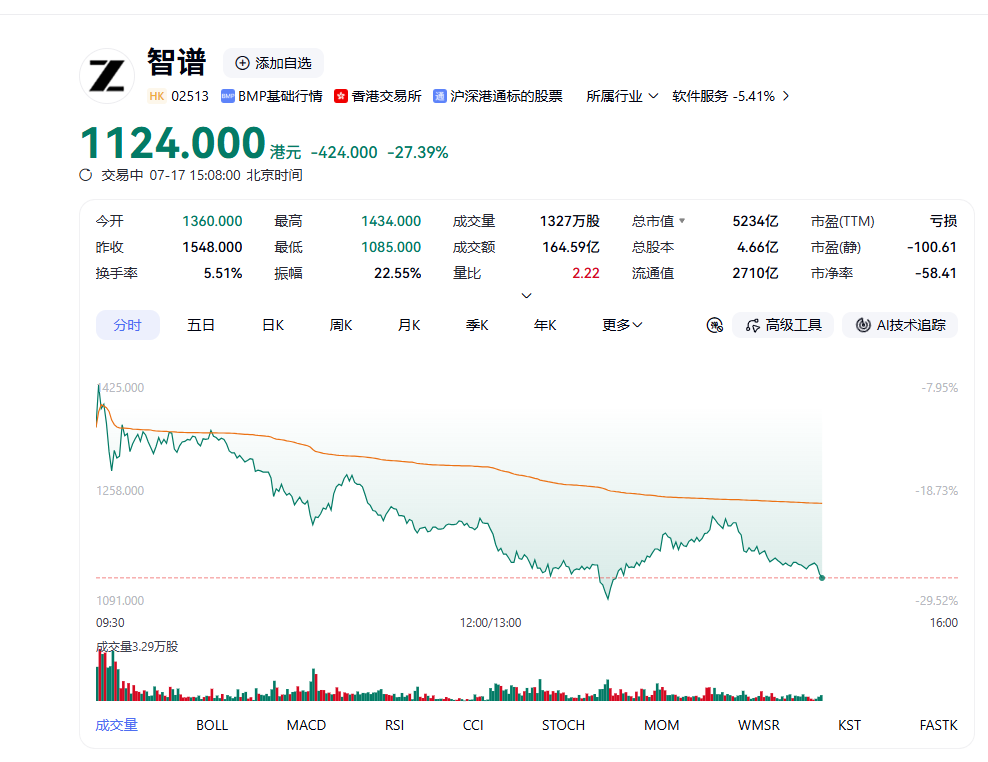Expand the 所属行业 dropdown
The width and height of the screenshot is (988, 762).
click(x=622, y=96)
